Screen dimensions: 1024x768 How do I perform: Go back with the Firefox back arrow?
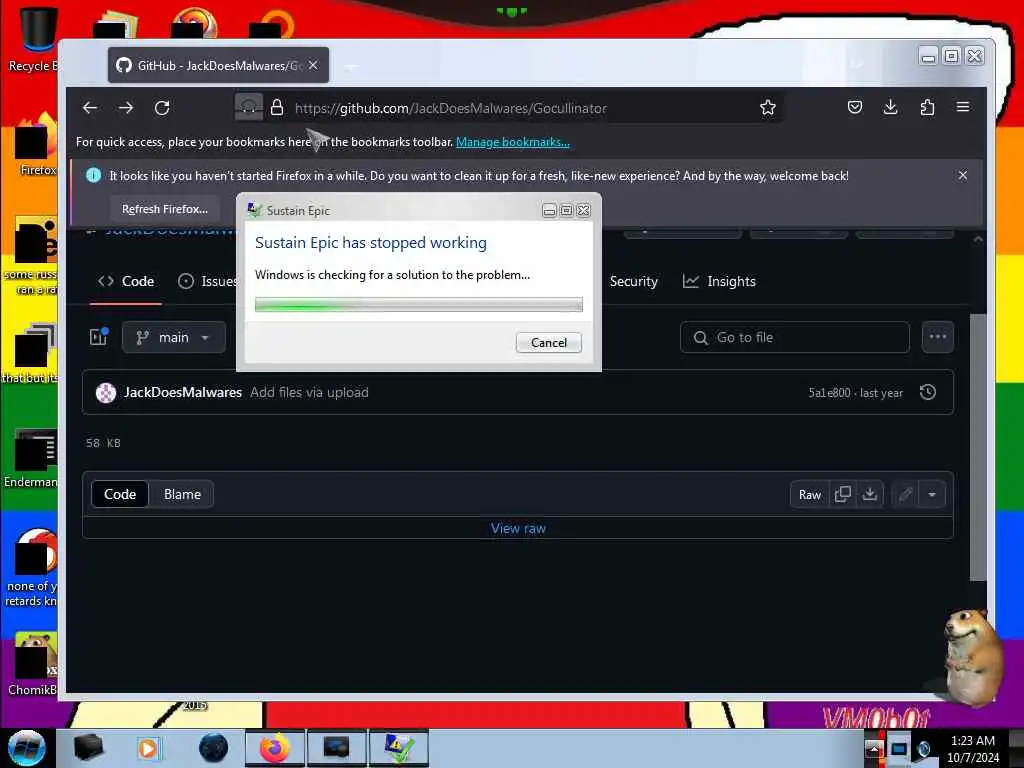point(90,108)
